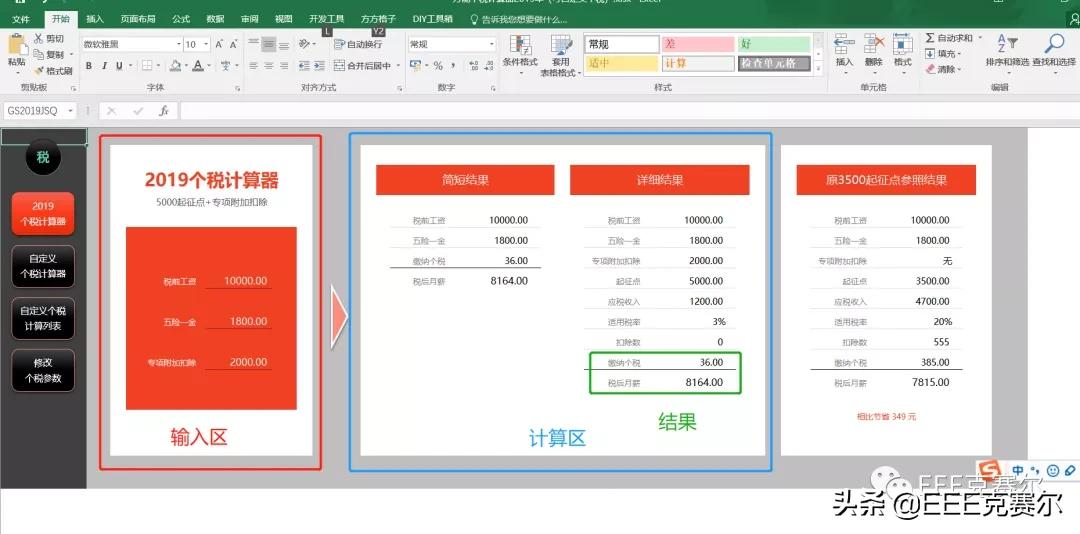Increase font size with larger A icon
This screenshot has height=534, width=1080.
pyautogui.click(x=219, y=44)
